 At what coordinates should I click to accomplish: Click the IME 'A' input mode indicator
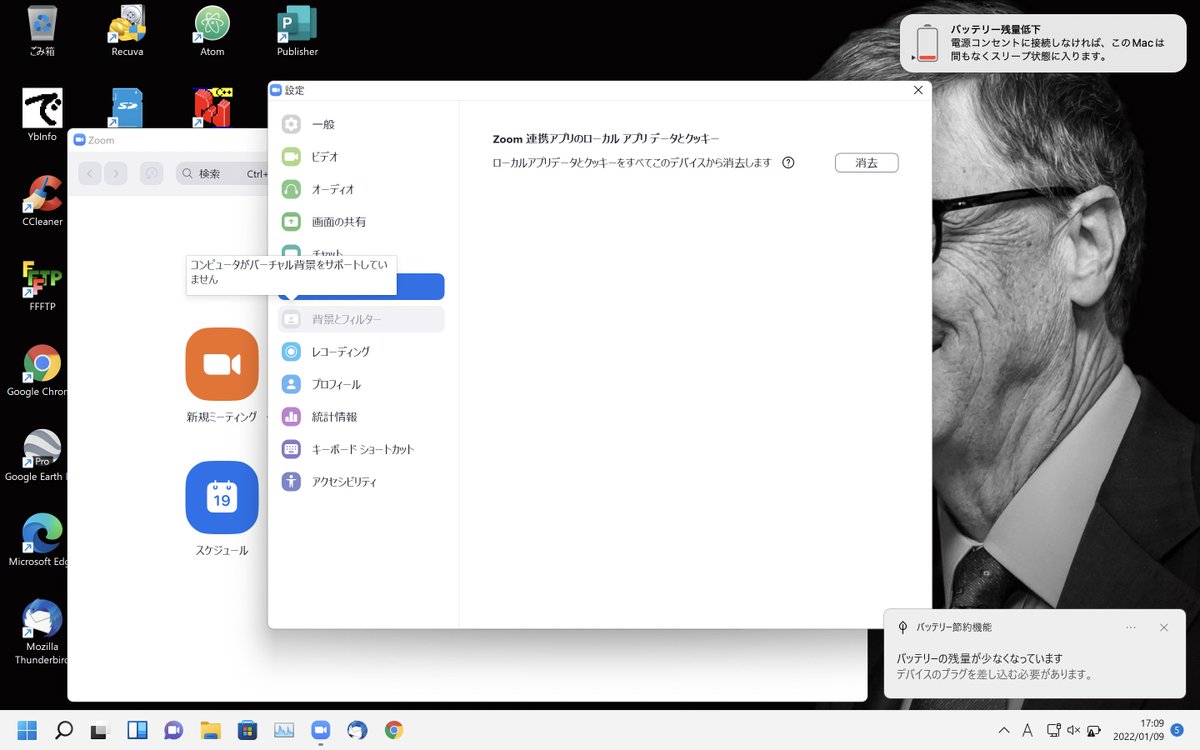pos(1028,731)
